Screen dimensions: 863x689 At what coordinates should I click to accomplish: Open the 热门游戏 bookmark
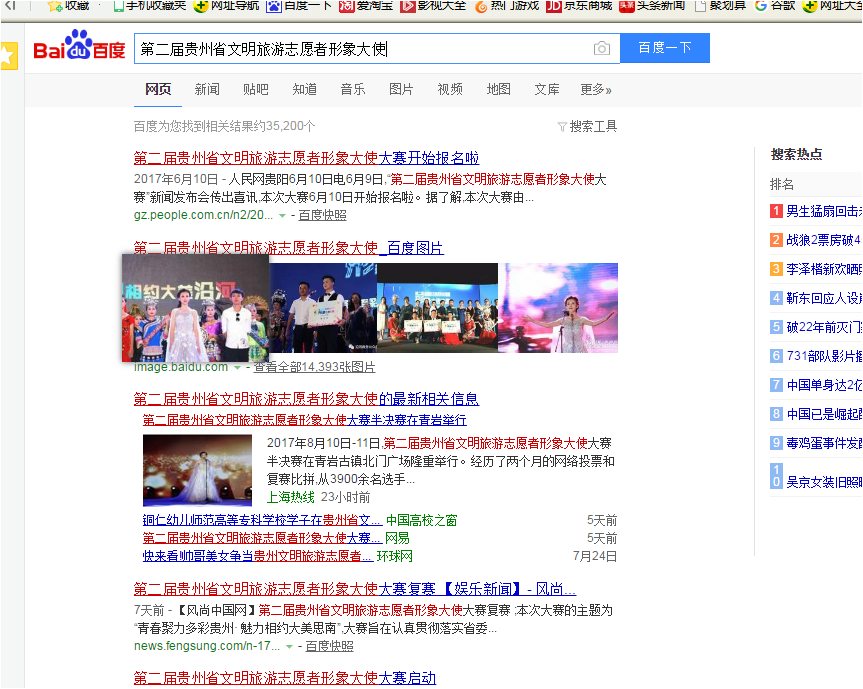coord(506,6)
